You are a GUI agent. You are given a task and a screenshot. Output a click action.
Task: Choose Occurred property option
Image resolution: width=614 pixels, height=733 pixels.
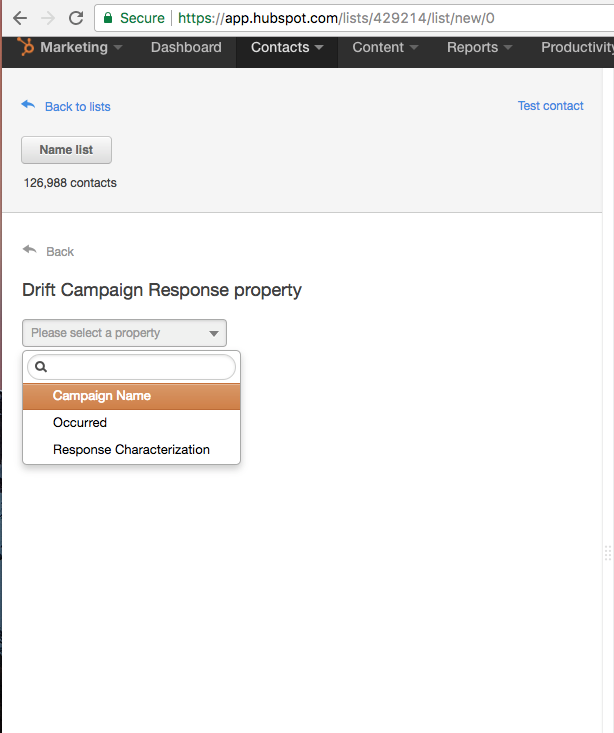[131, 423]
